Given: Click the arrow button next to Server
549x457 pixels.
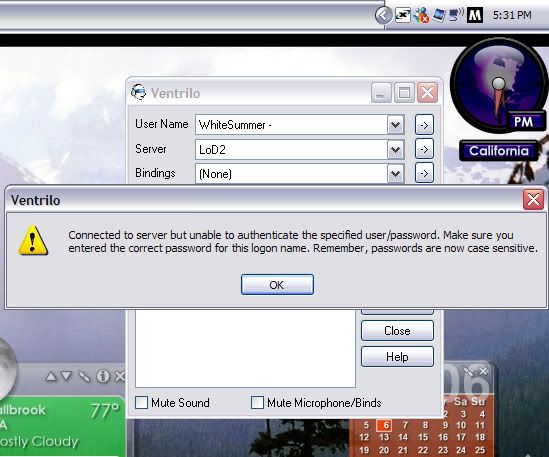Looking at the screenshot, I should [424, 150].
